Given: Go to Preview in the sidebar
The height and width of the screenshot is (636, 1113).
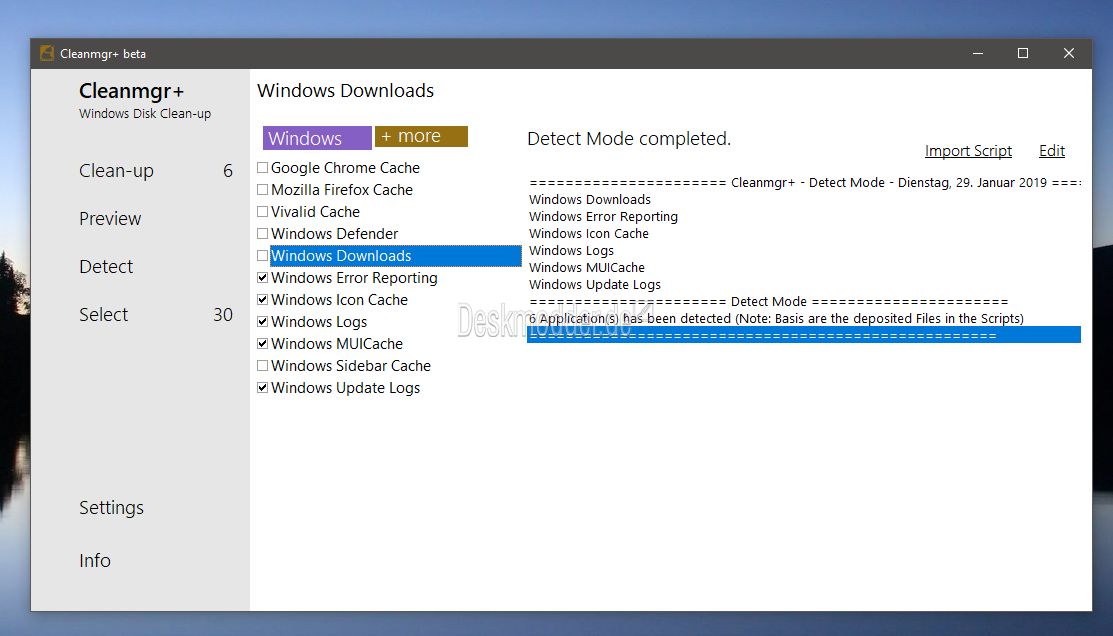Looking at the screenshot, I should (x=110, y=219).
